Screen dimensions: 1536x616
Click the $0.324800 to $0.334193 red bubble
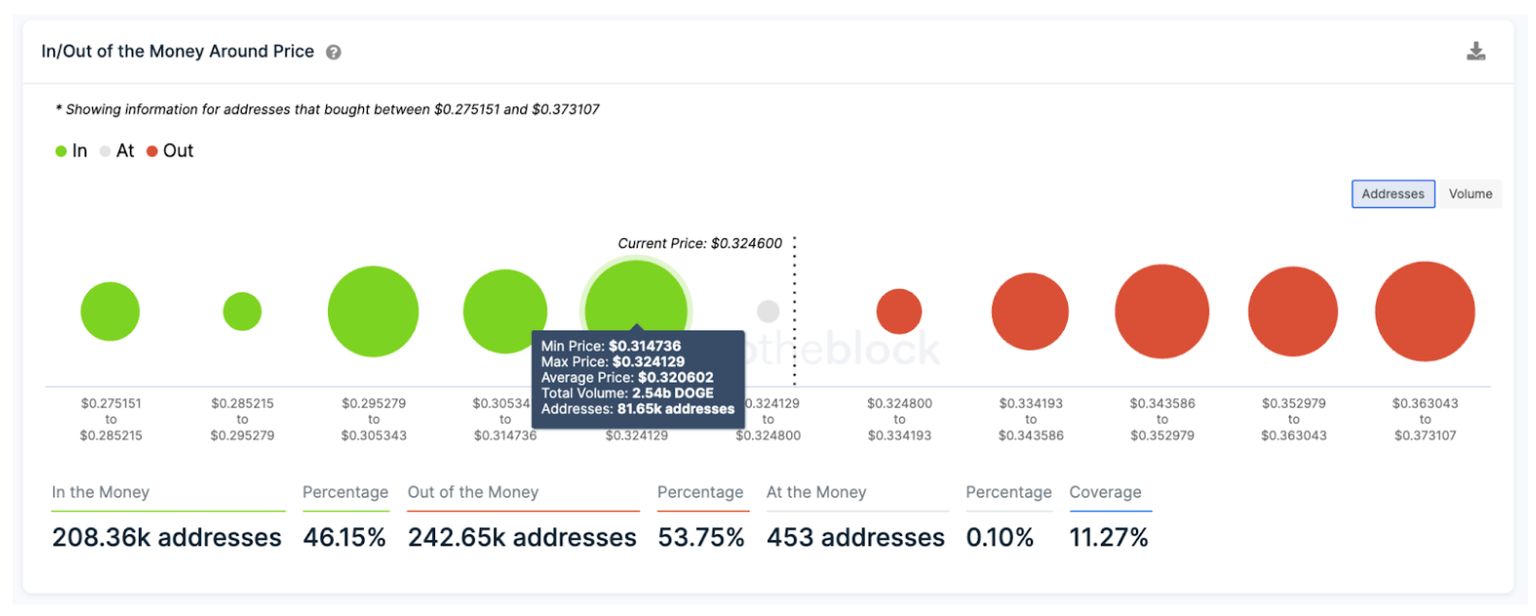tap(899, 311)
